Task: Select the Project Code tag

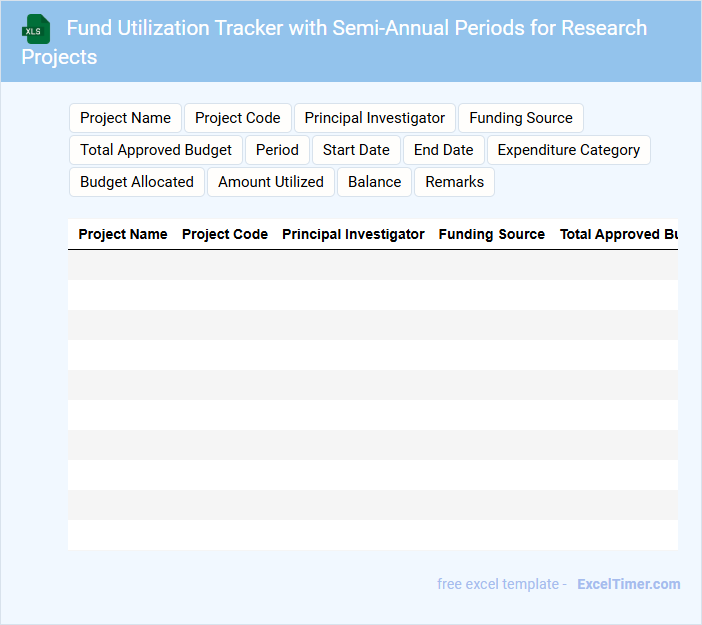Action: 238,118
